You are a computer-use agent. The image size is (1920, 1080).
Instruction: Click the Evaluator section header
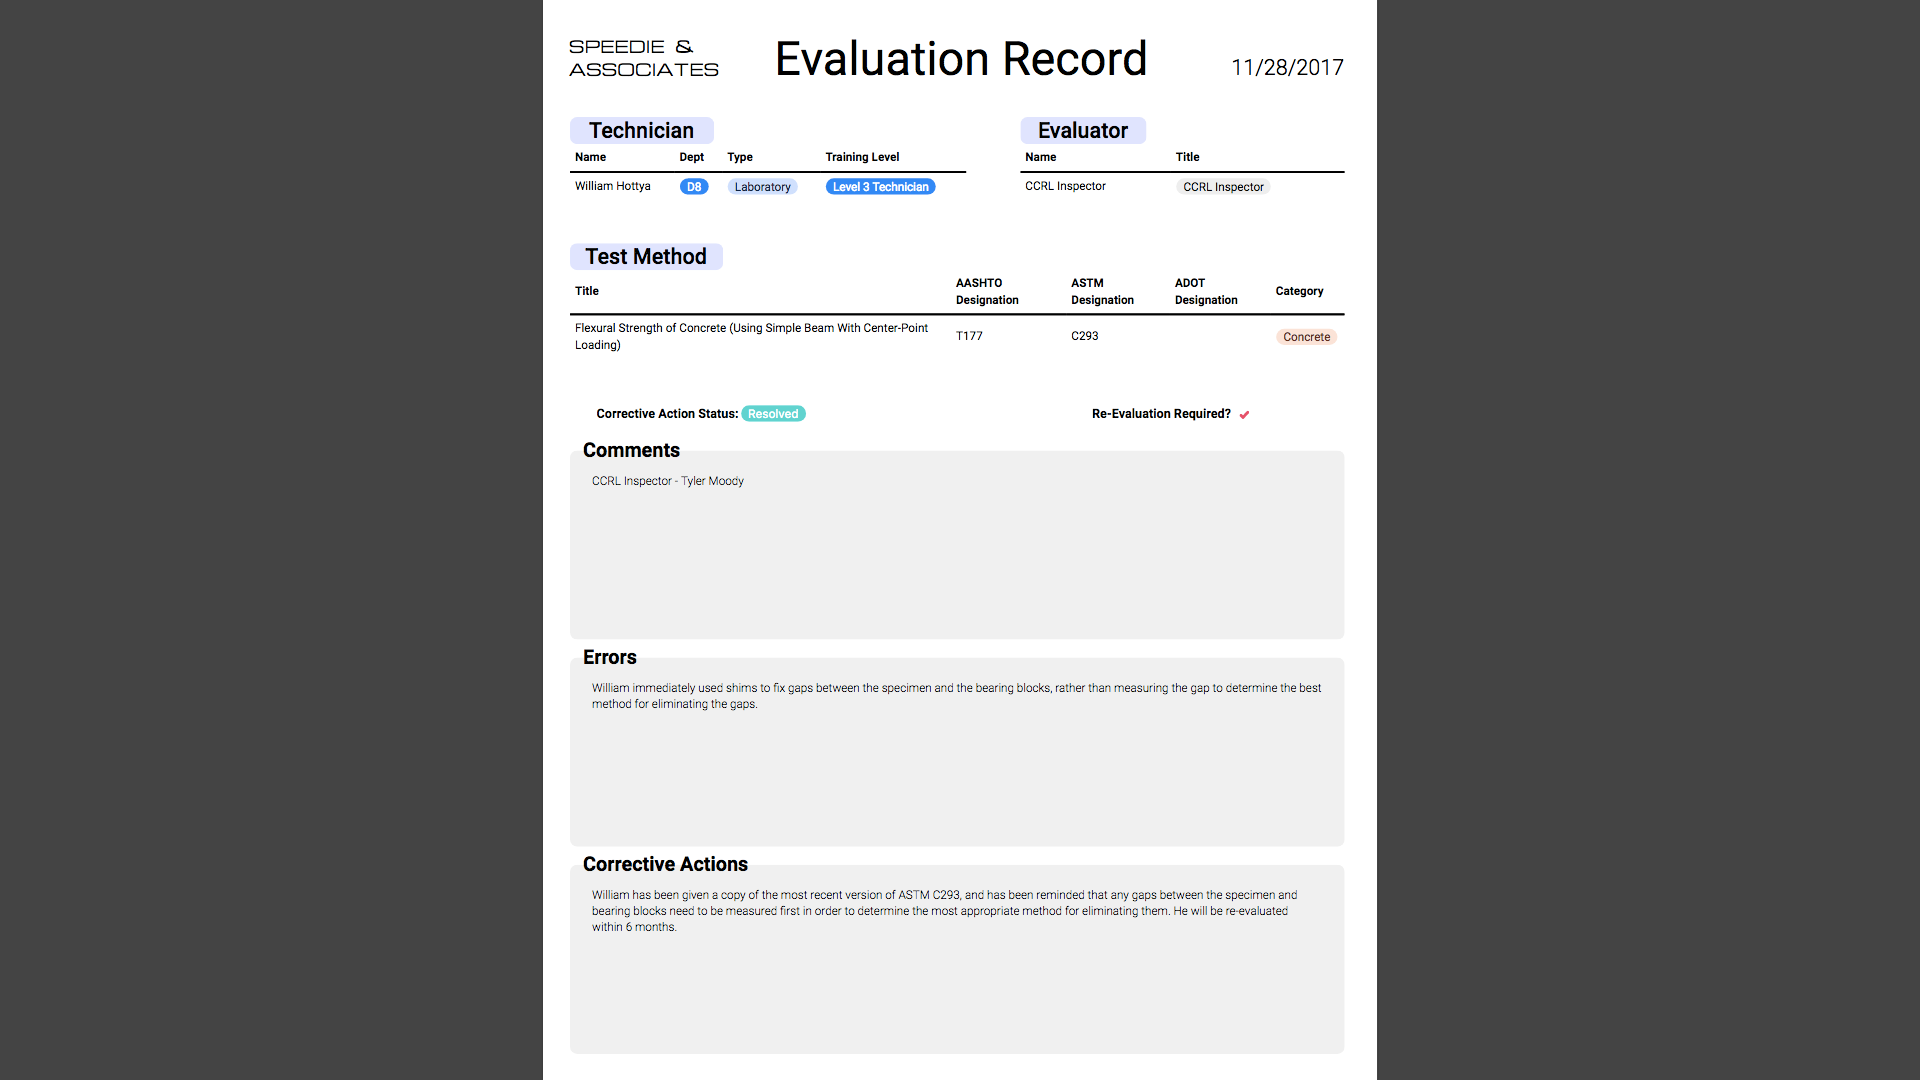[x=1083, y=130]
